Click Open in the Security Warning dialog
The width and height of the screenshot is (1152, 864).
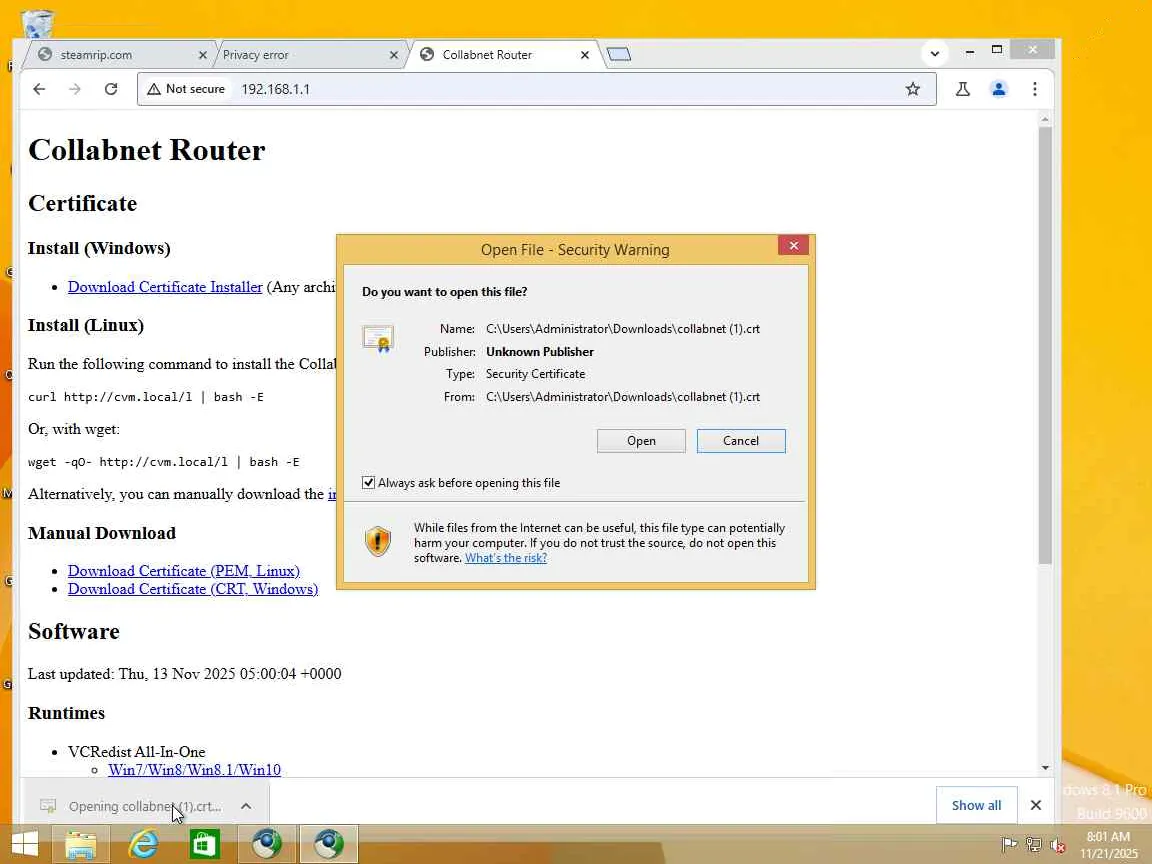641,441
